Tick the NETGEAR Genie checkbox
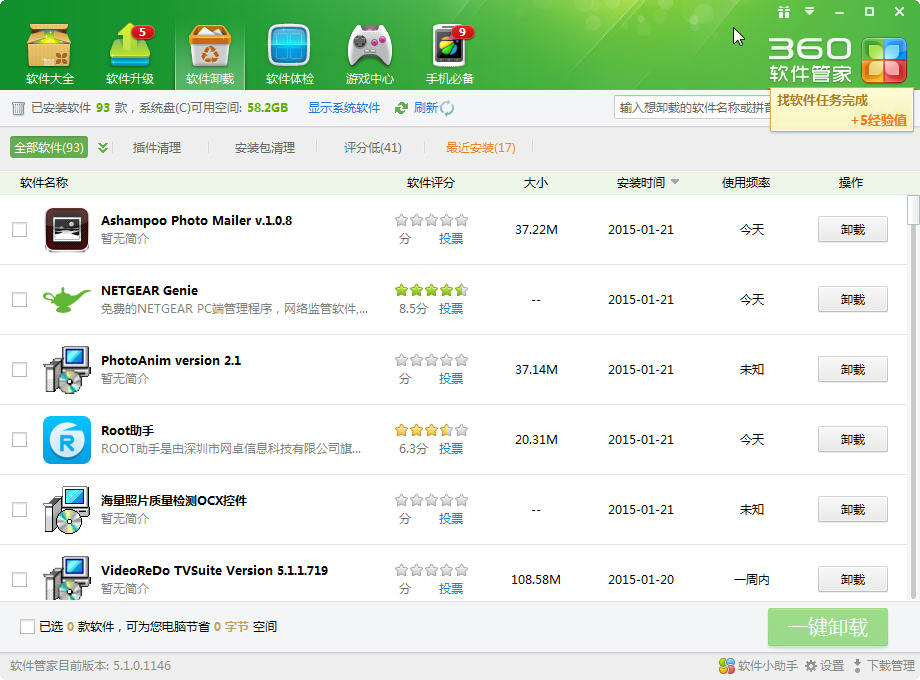The image size is (920, 680). pos(19,300)
